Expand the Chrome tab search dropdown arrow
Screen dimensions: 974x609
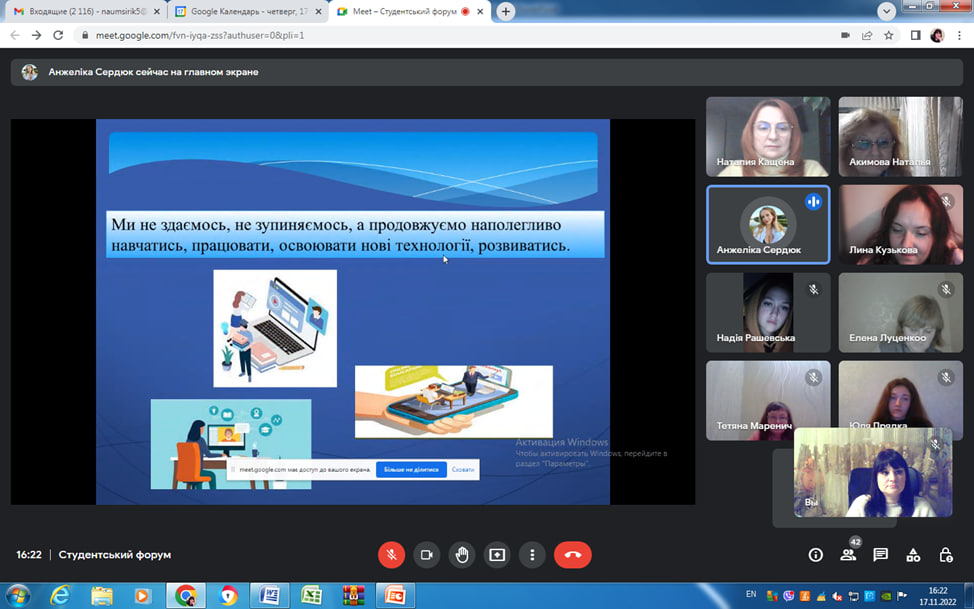click(886, 11)
